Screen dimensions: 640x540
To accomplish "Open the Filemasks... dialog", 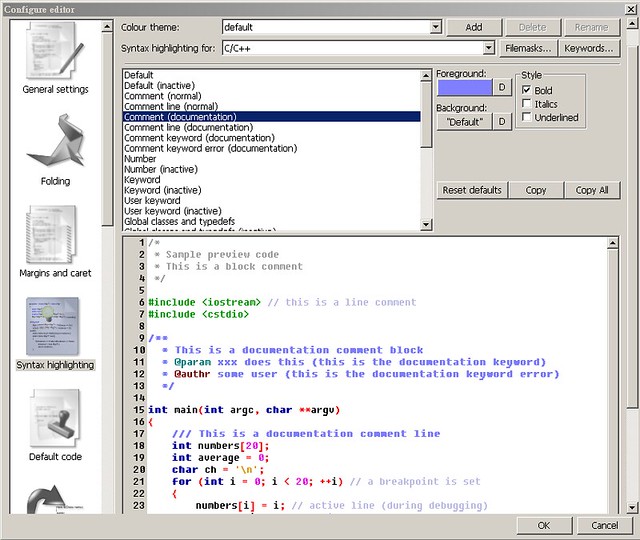I will (528, 48).
